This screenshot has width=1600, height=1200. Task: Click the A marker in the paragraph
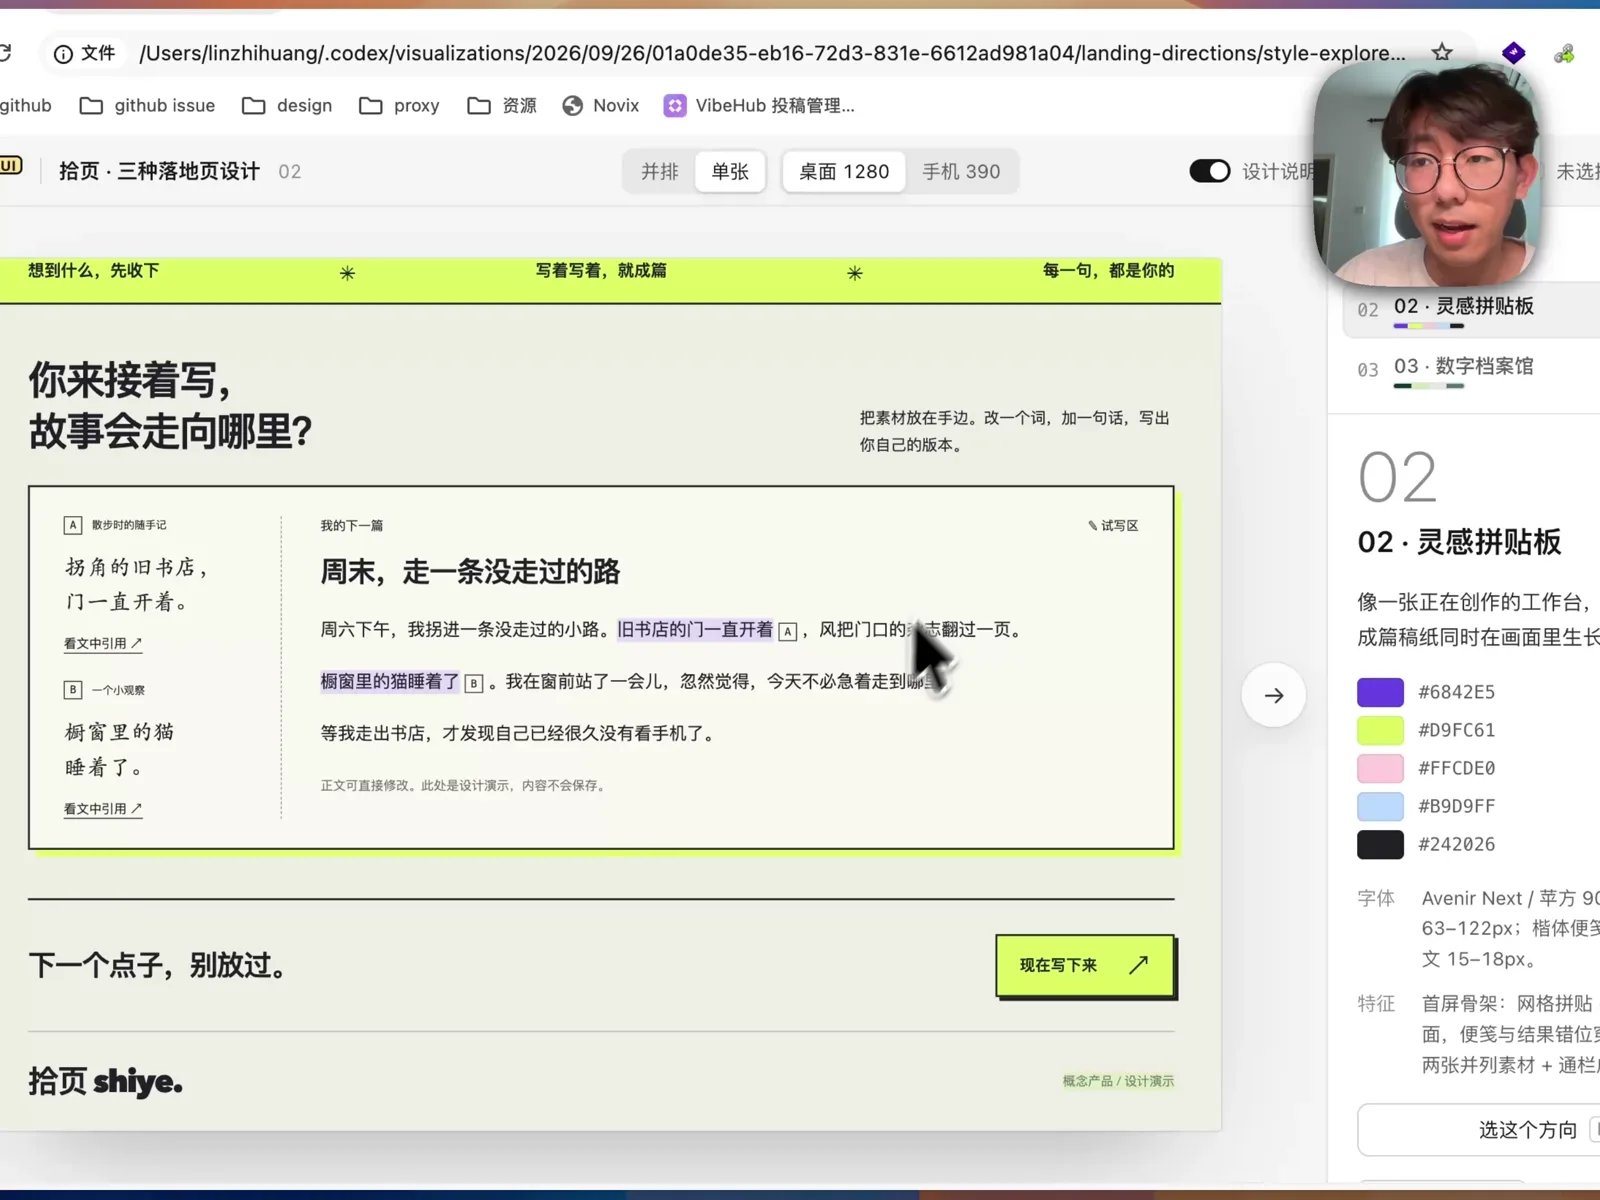pos(788,631)
